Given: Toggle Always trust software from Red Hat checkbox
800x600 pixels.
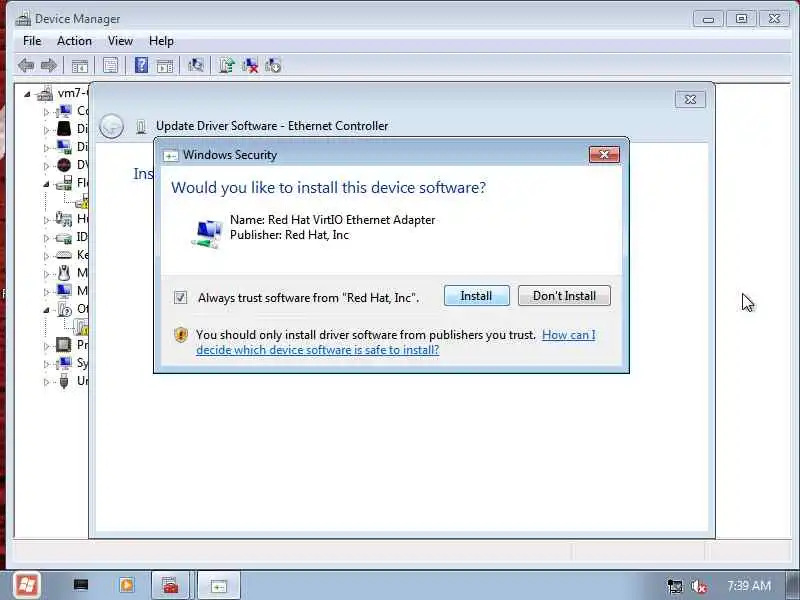Looking at the screenshot, I should pyautogui.click(x=180, y=297).
